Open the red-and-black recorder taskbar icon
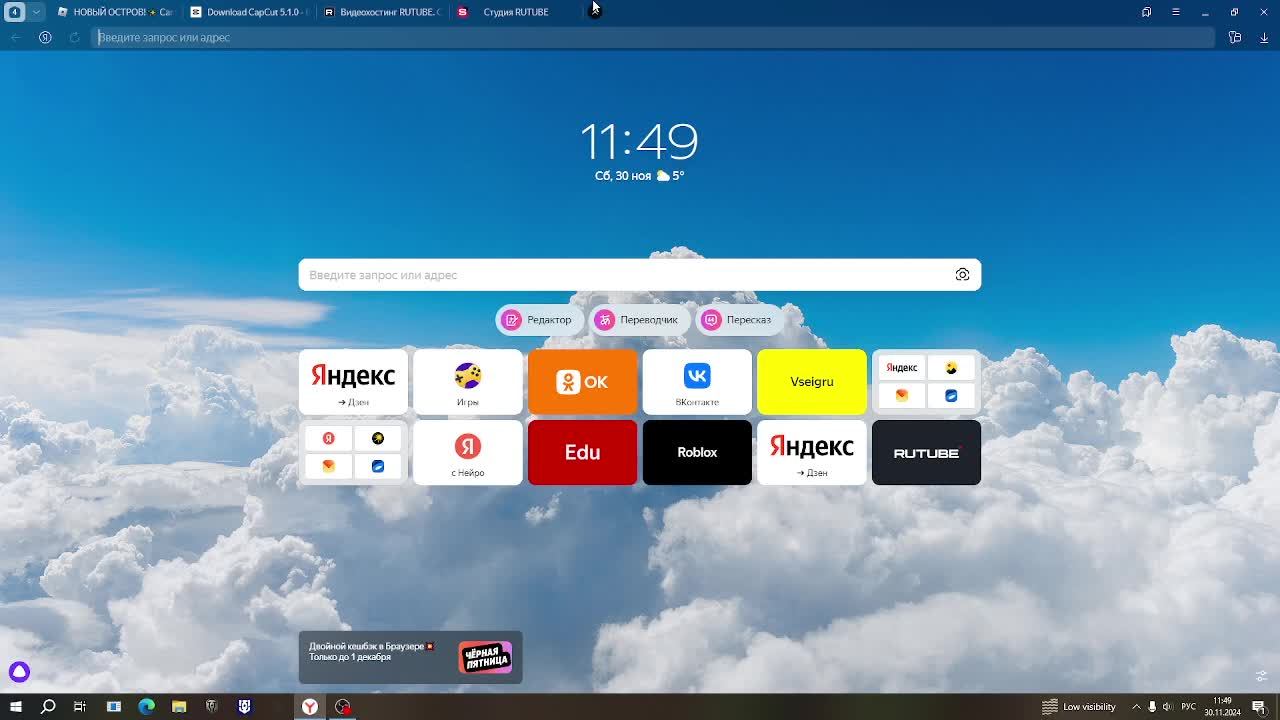 (x=343, y=707)
